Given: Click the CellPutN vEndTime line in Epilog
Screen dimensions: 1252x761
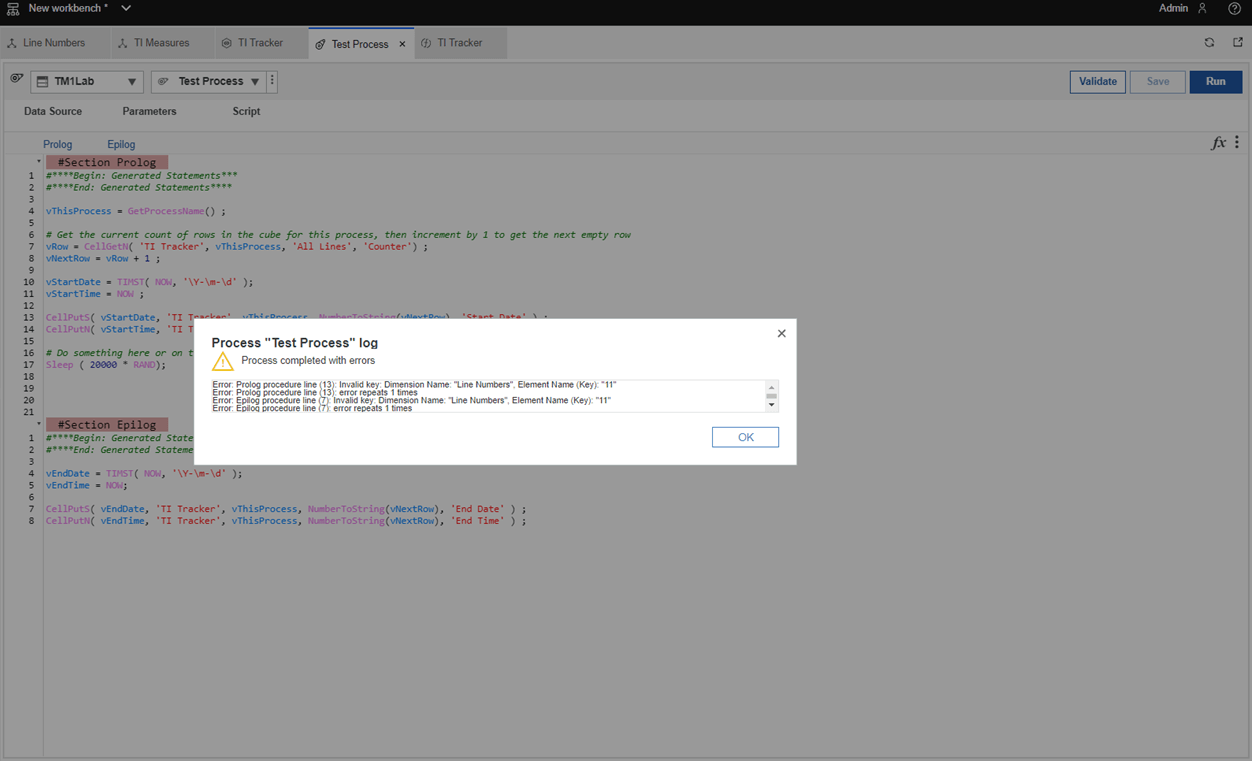Looking at the screenshot, I should (x=285, y=521).
